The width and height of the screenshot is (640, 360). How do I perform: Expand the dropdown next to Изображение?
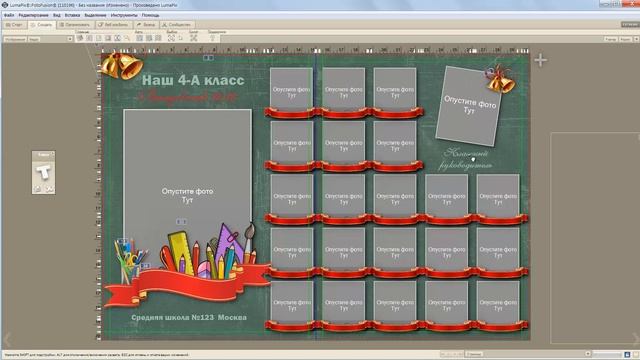pyautogui.click(x=70, y=39)
